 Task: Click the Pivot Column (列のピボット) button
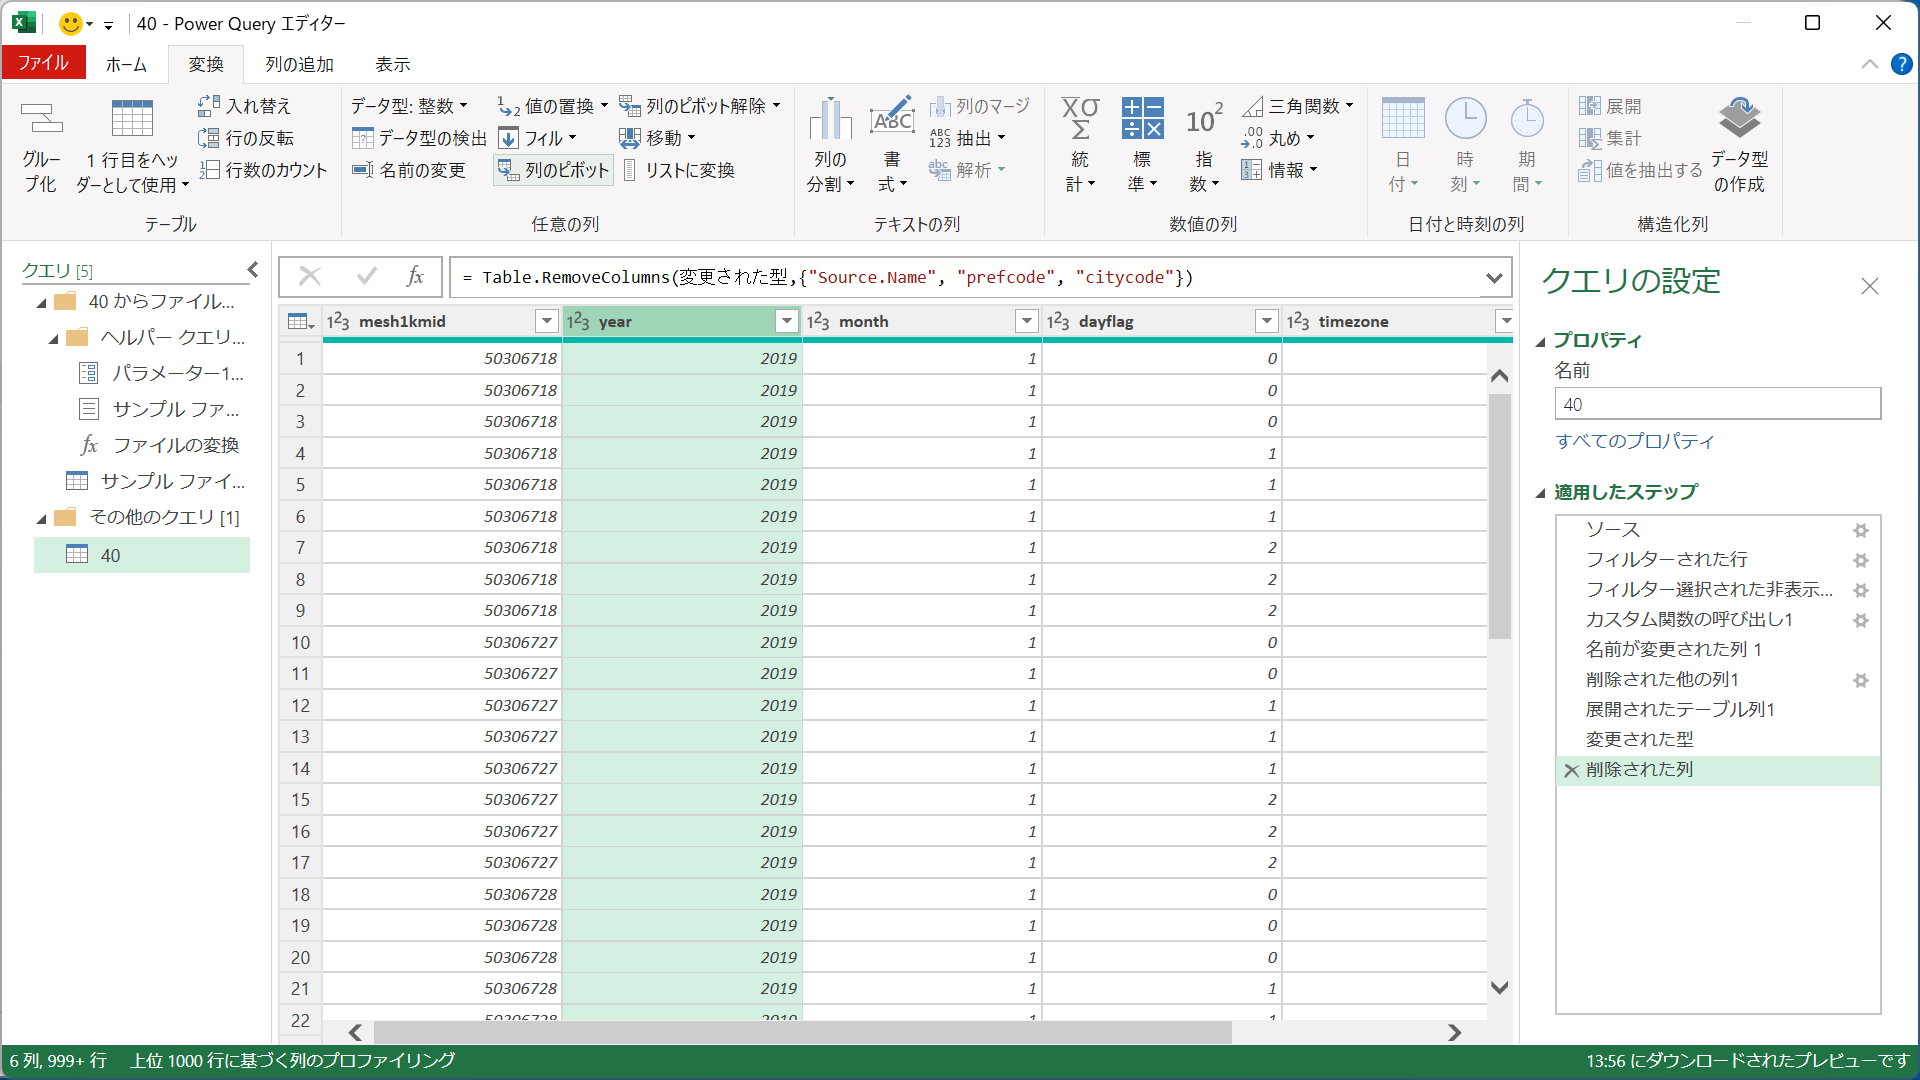click(554, 170)
